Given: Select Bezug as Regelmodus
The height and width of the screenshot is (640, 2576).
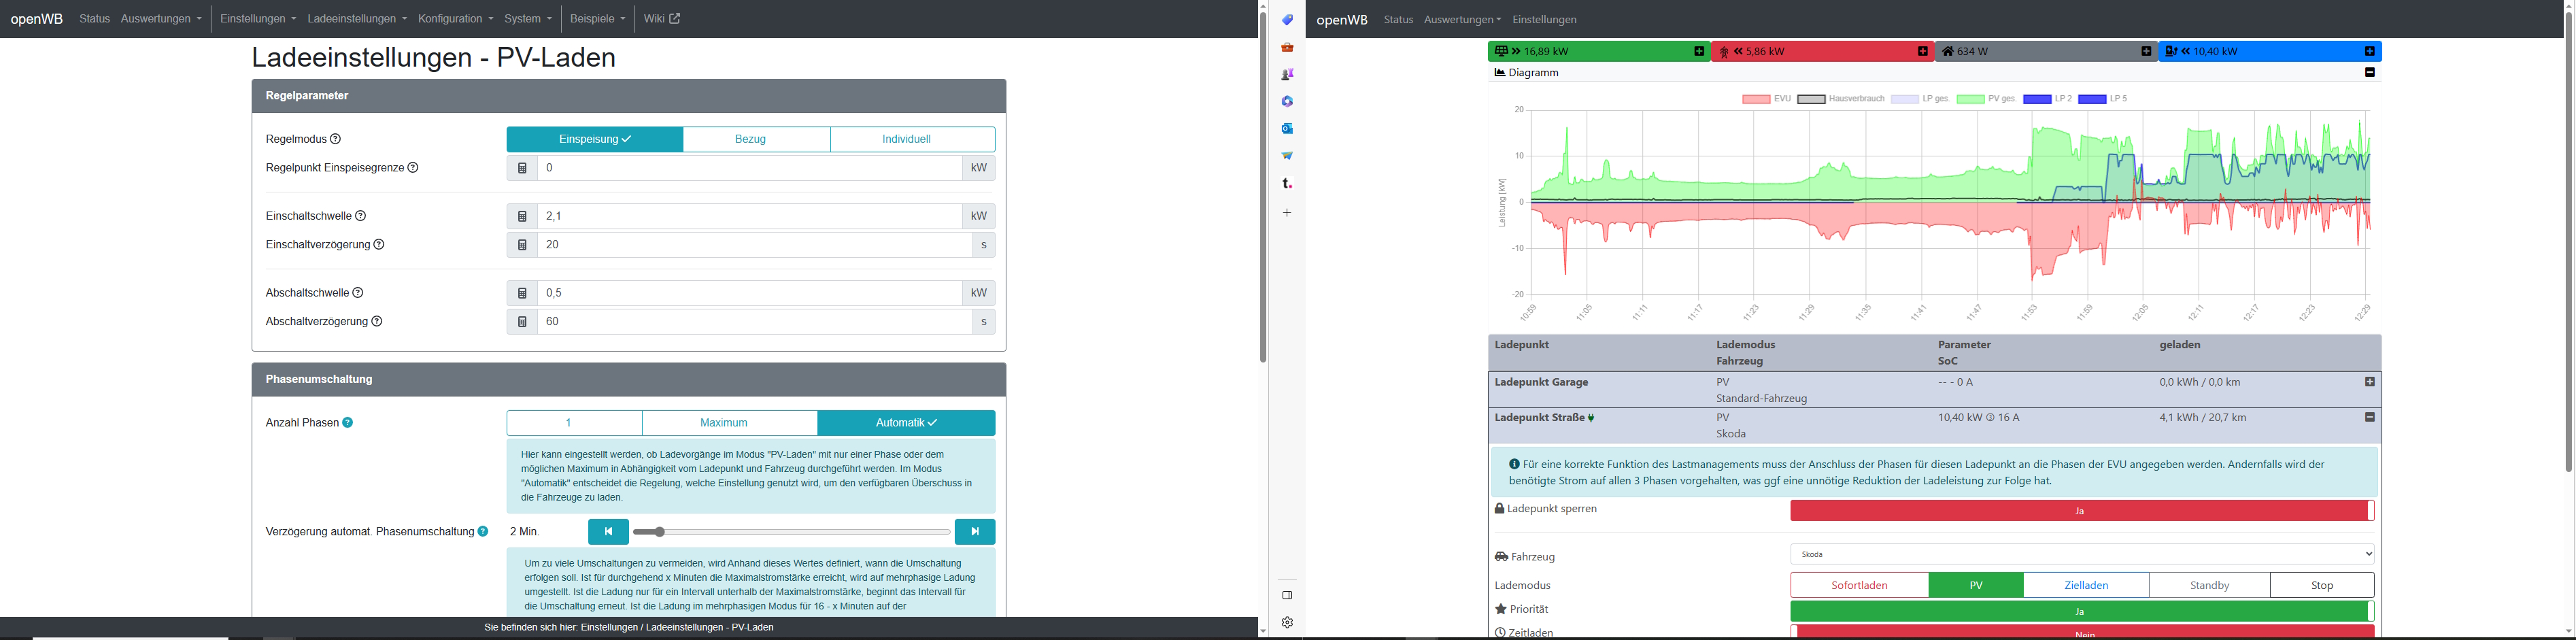Looking at the screenshot, I should point(757,140).
